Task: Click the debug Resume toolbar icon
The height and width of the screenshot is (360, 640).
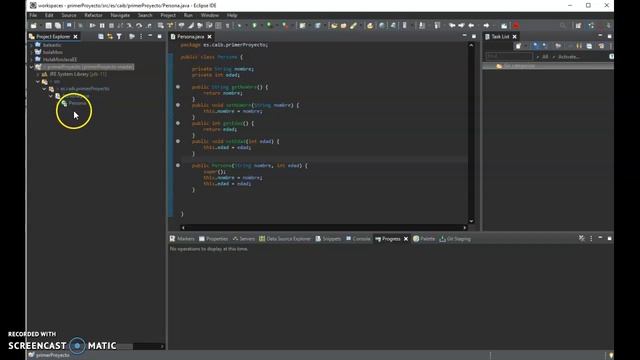Action: tap(92, 26)
